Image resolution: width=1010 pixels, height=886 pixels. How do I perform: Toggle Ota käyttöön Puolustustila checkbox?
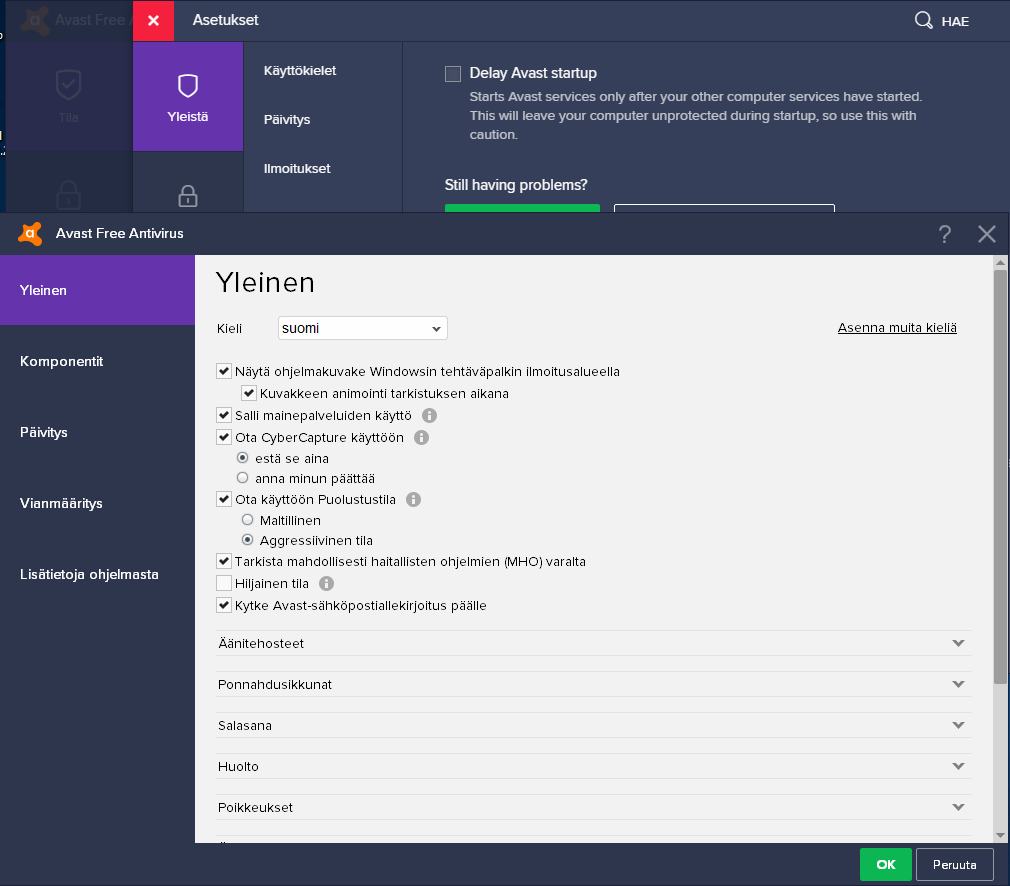[224, 499]
